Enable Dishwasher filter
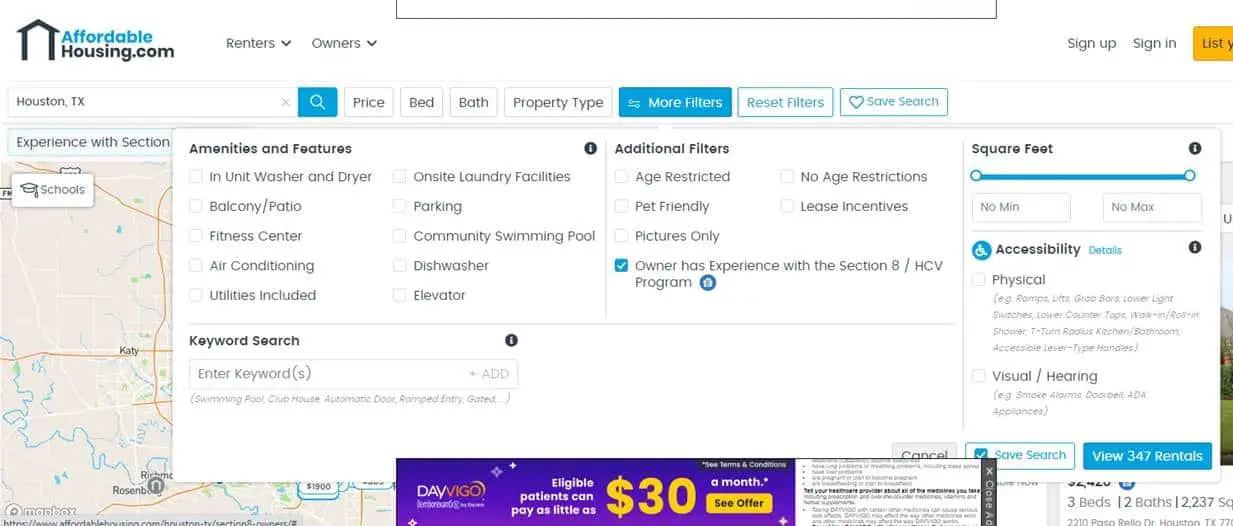Image resolution: width=1233 pixels, height=526 pixels. point(400,266)
